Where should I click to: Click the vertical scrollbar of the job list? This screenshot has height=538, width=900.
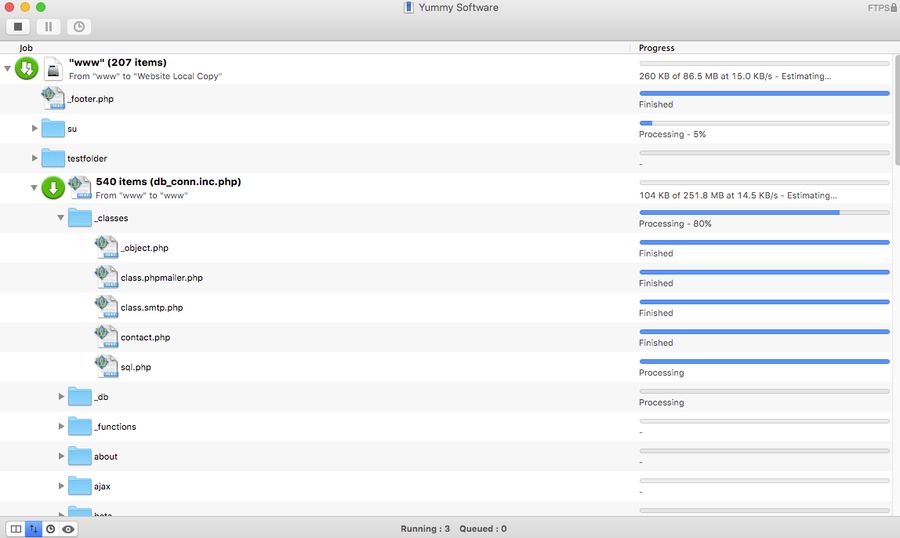coord(895,110)
